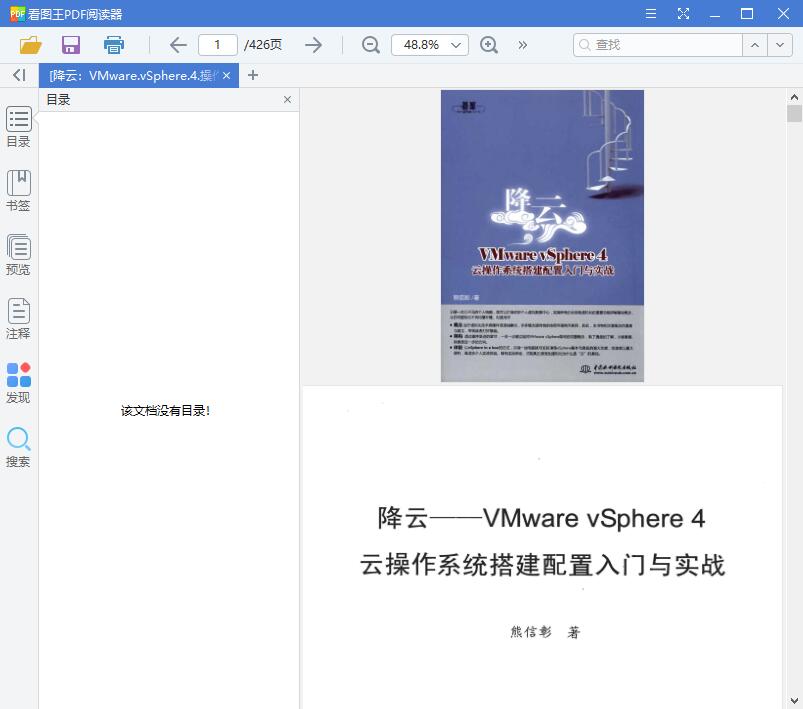803x709 pixels.
Task: Open the 书签 bookmarks sidebar
Action: tap(18, 191)
